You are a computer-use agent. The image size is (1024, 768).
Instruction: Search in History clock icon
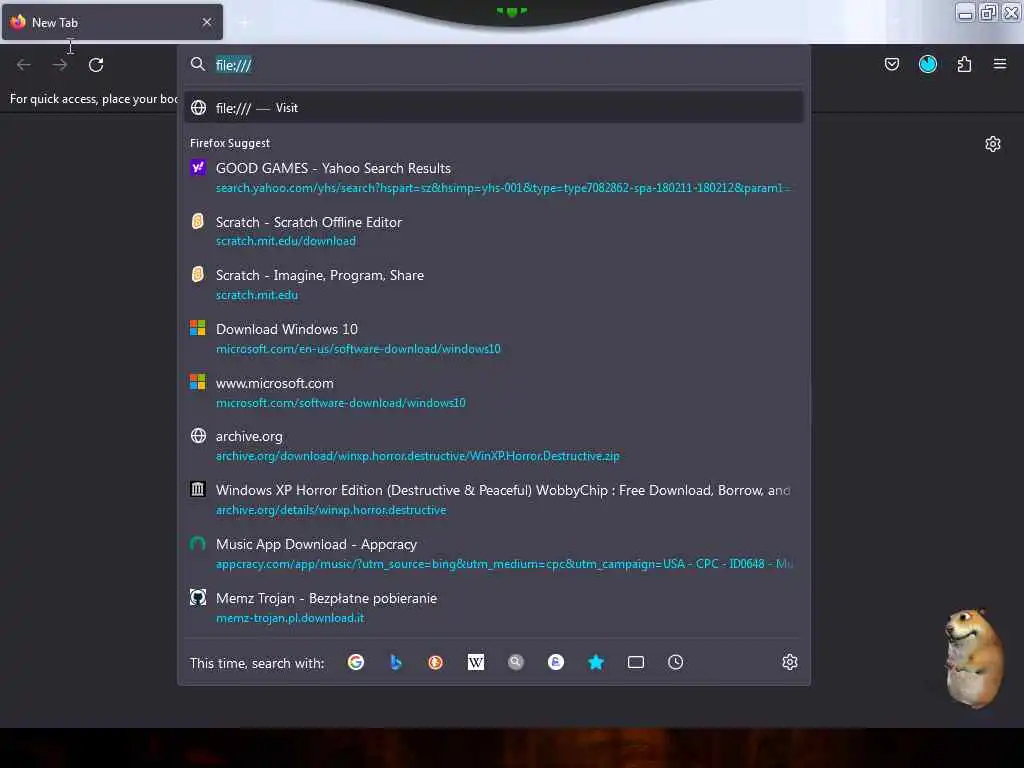pyautogui.click(x=675, y=662)
